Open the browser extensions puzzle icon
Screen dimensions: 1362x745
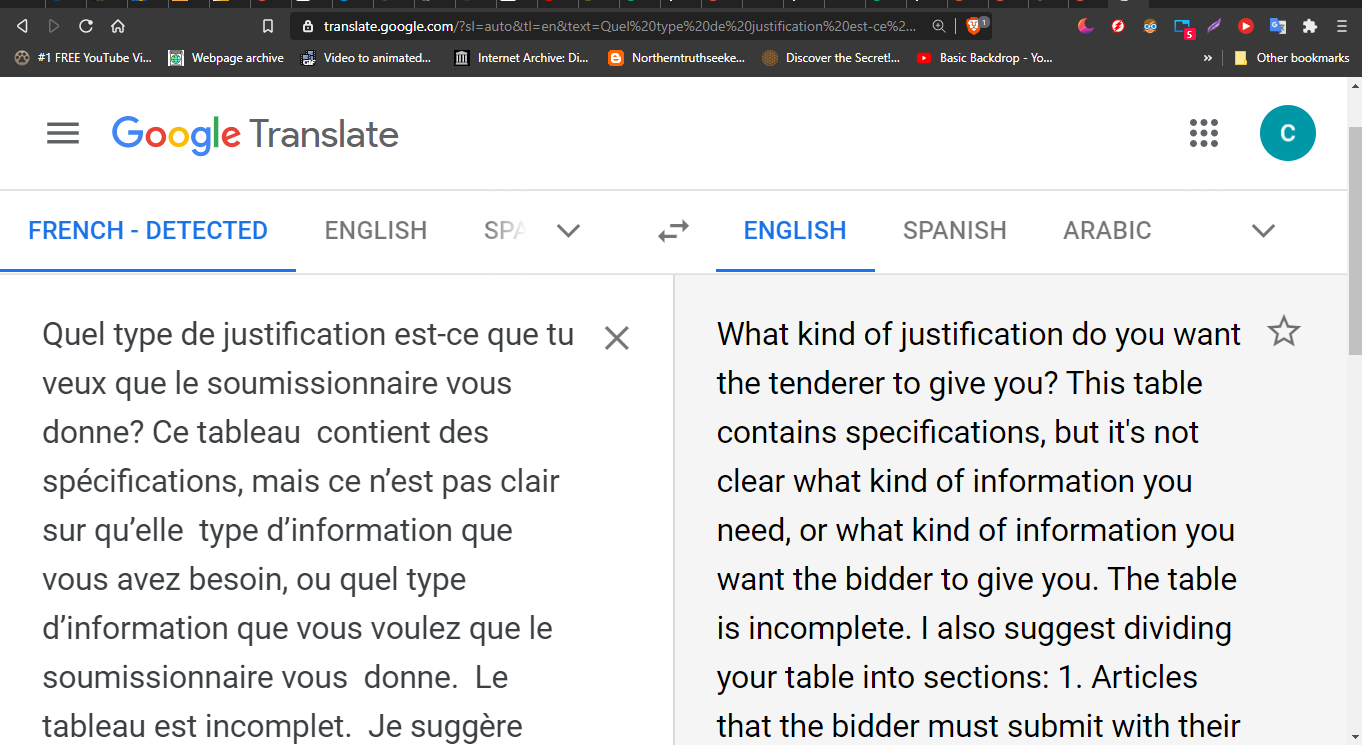[1310, 26]
